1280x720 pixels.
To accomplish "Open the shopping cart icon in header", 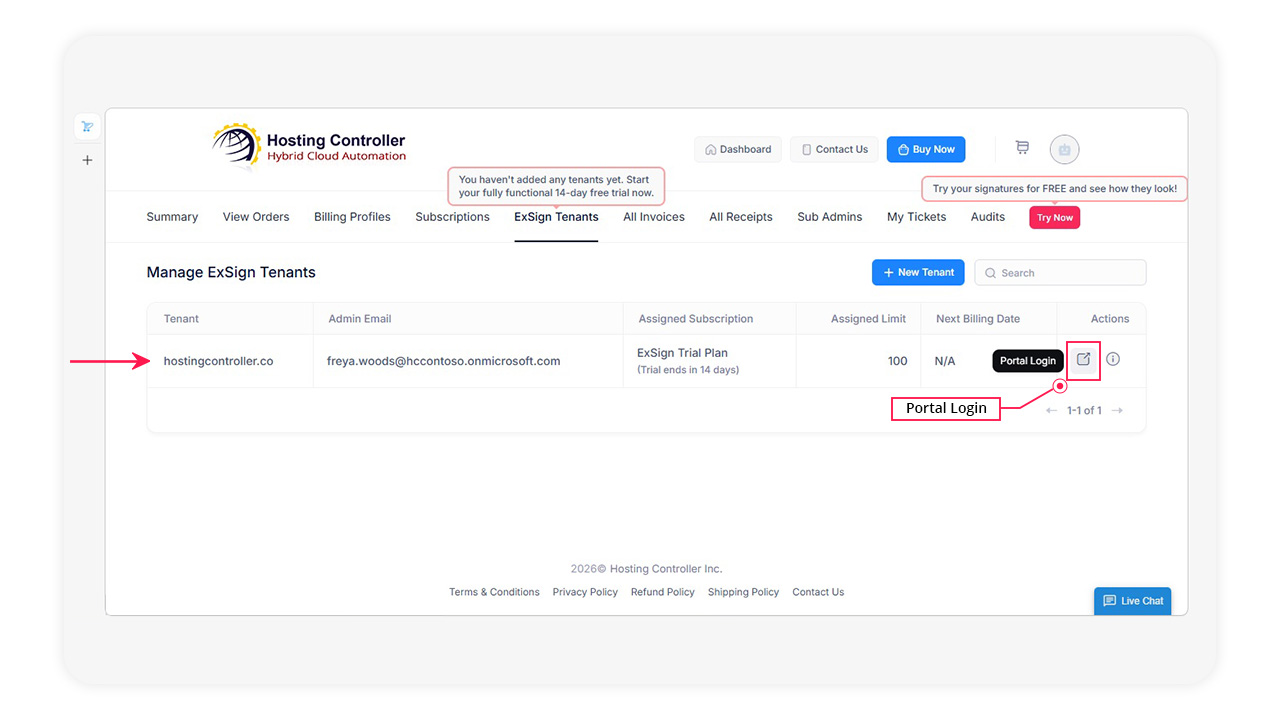I will (1021, 148).
